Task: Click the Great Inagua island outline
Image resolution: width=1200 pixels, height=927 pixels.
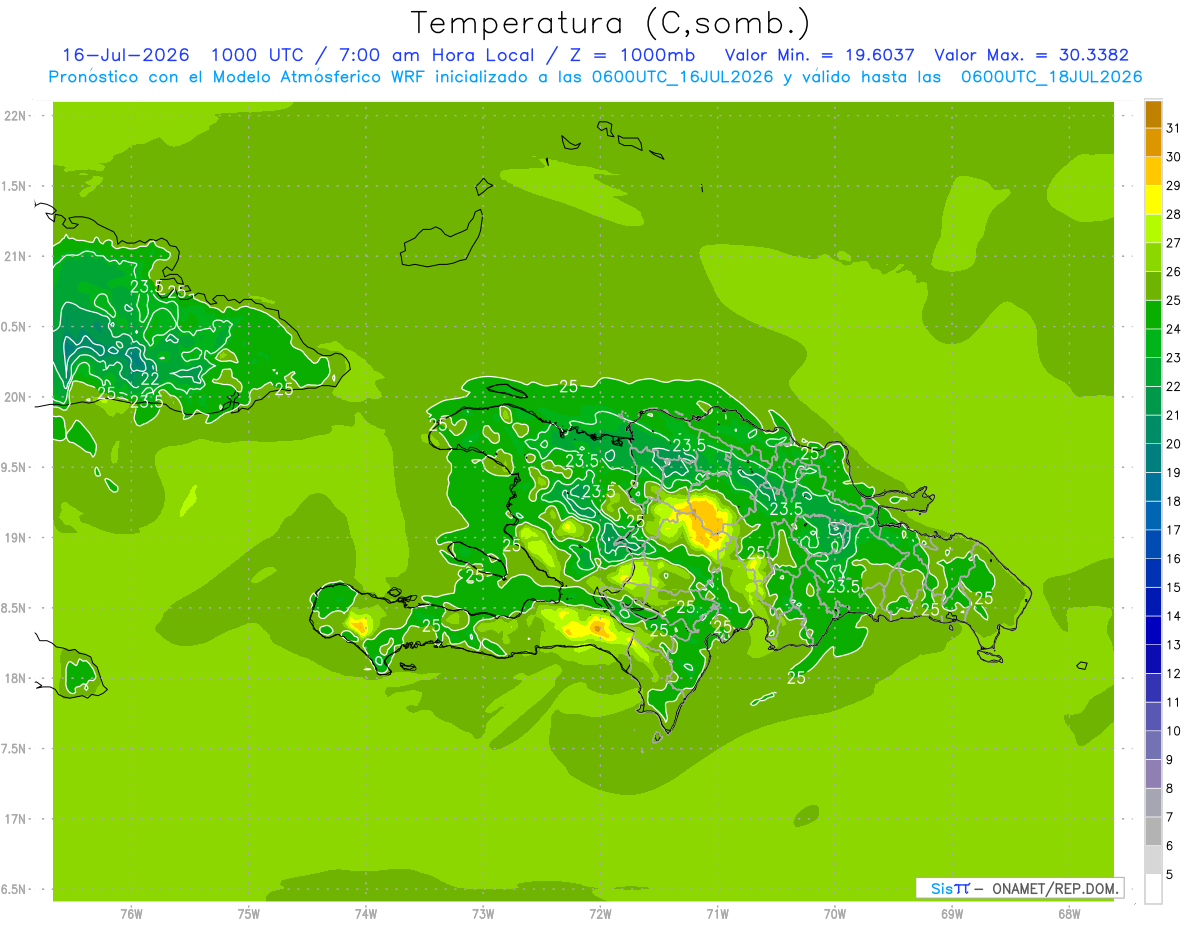Action: (x=438, y=241)
